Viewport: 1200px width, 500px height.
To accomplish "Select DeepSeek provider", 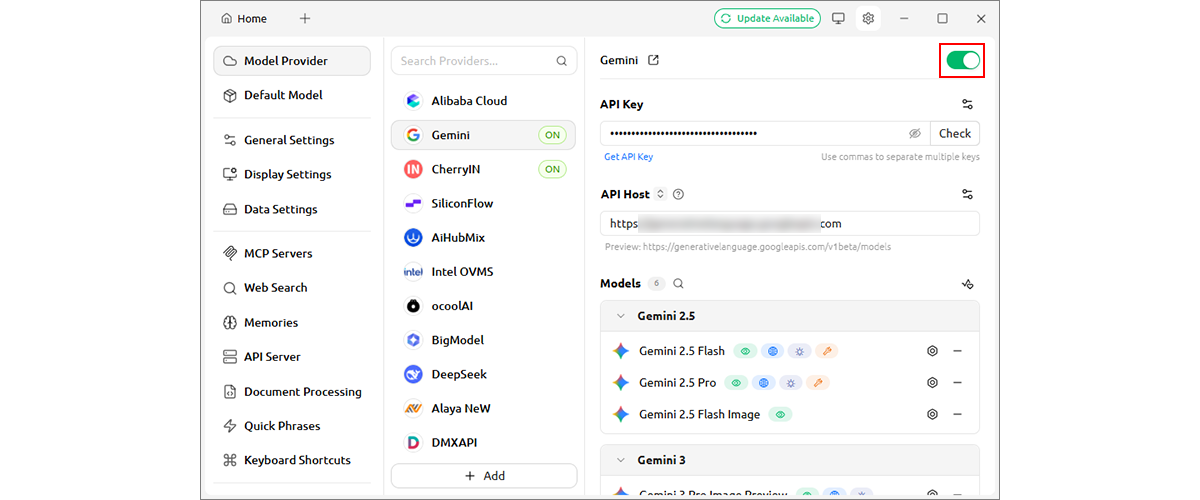I will pyautogui.click(x=483, y=374).
